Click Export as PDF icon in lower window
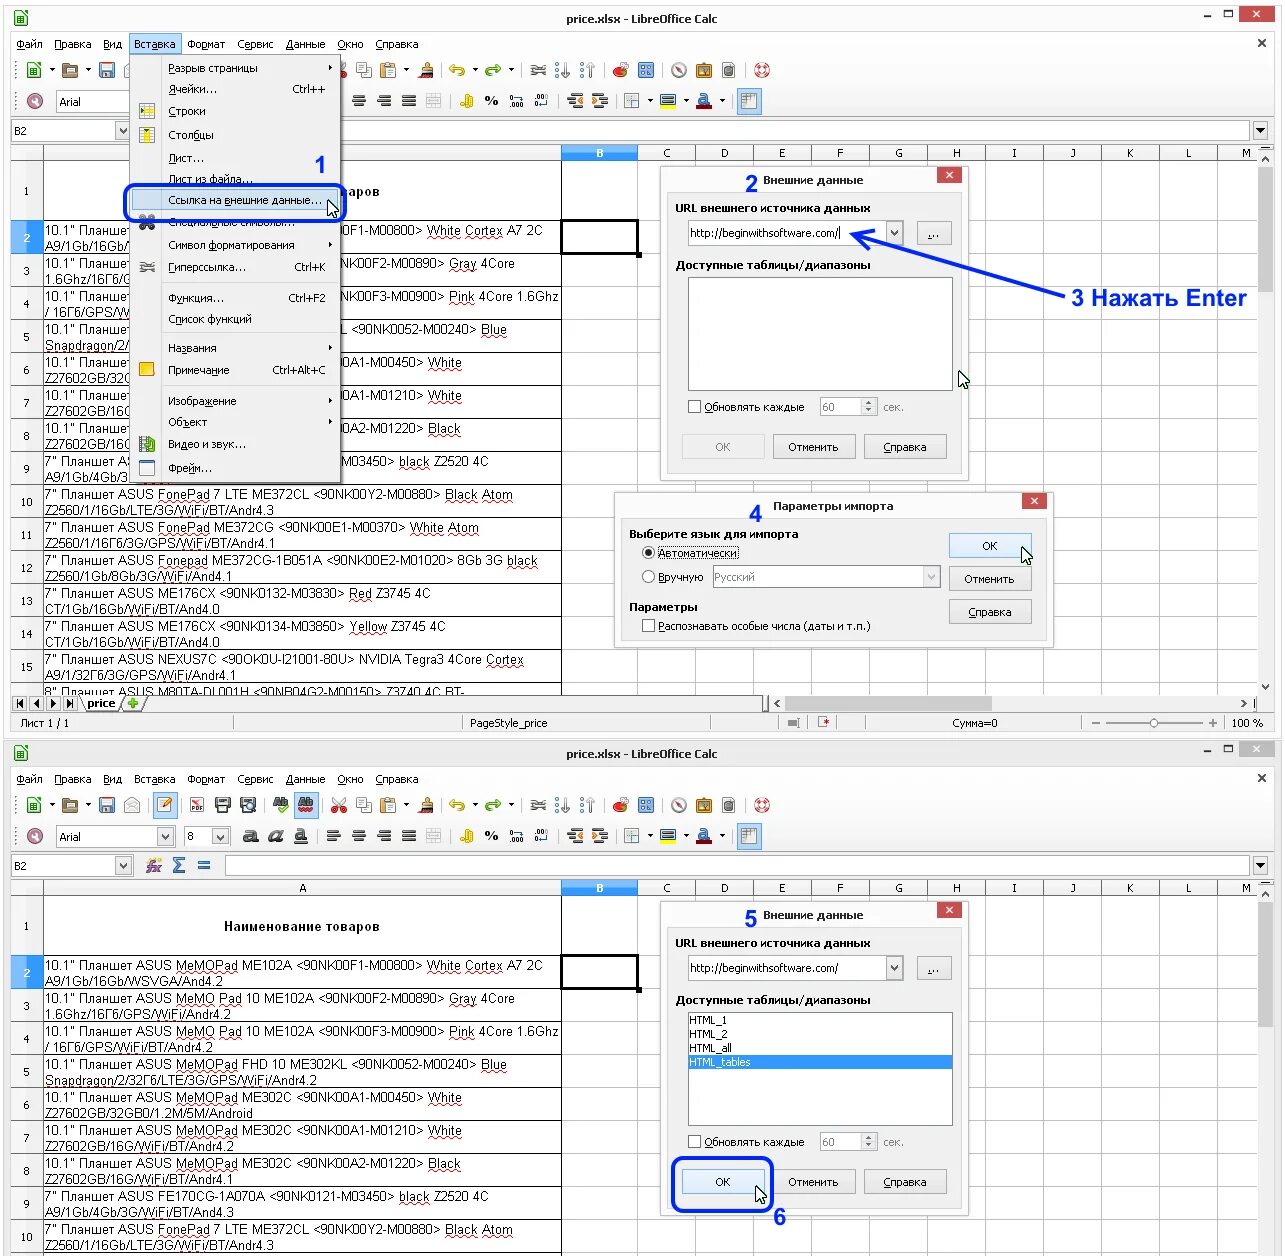Screen dimensions: 1285x1256 [x=197, y=805]
